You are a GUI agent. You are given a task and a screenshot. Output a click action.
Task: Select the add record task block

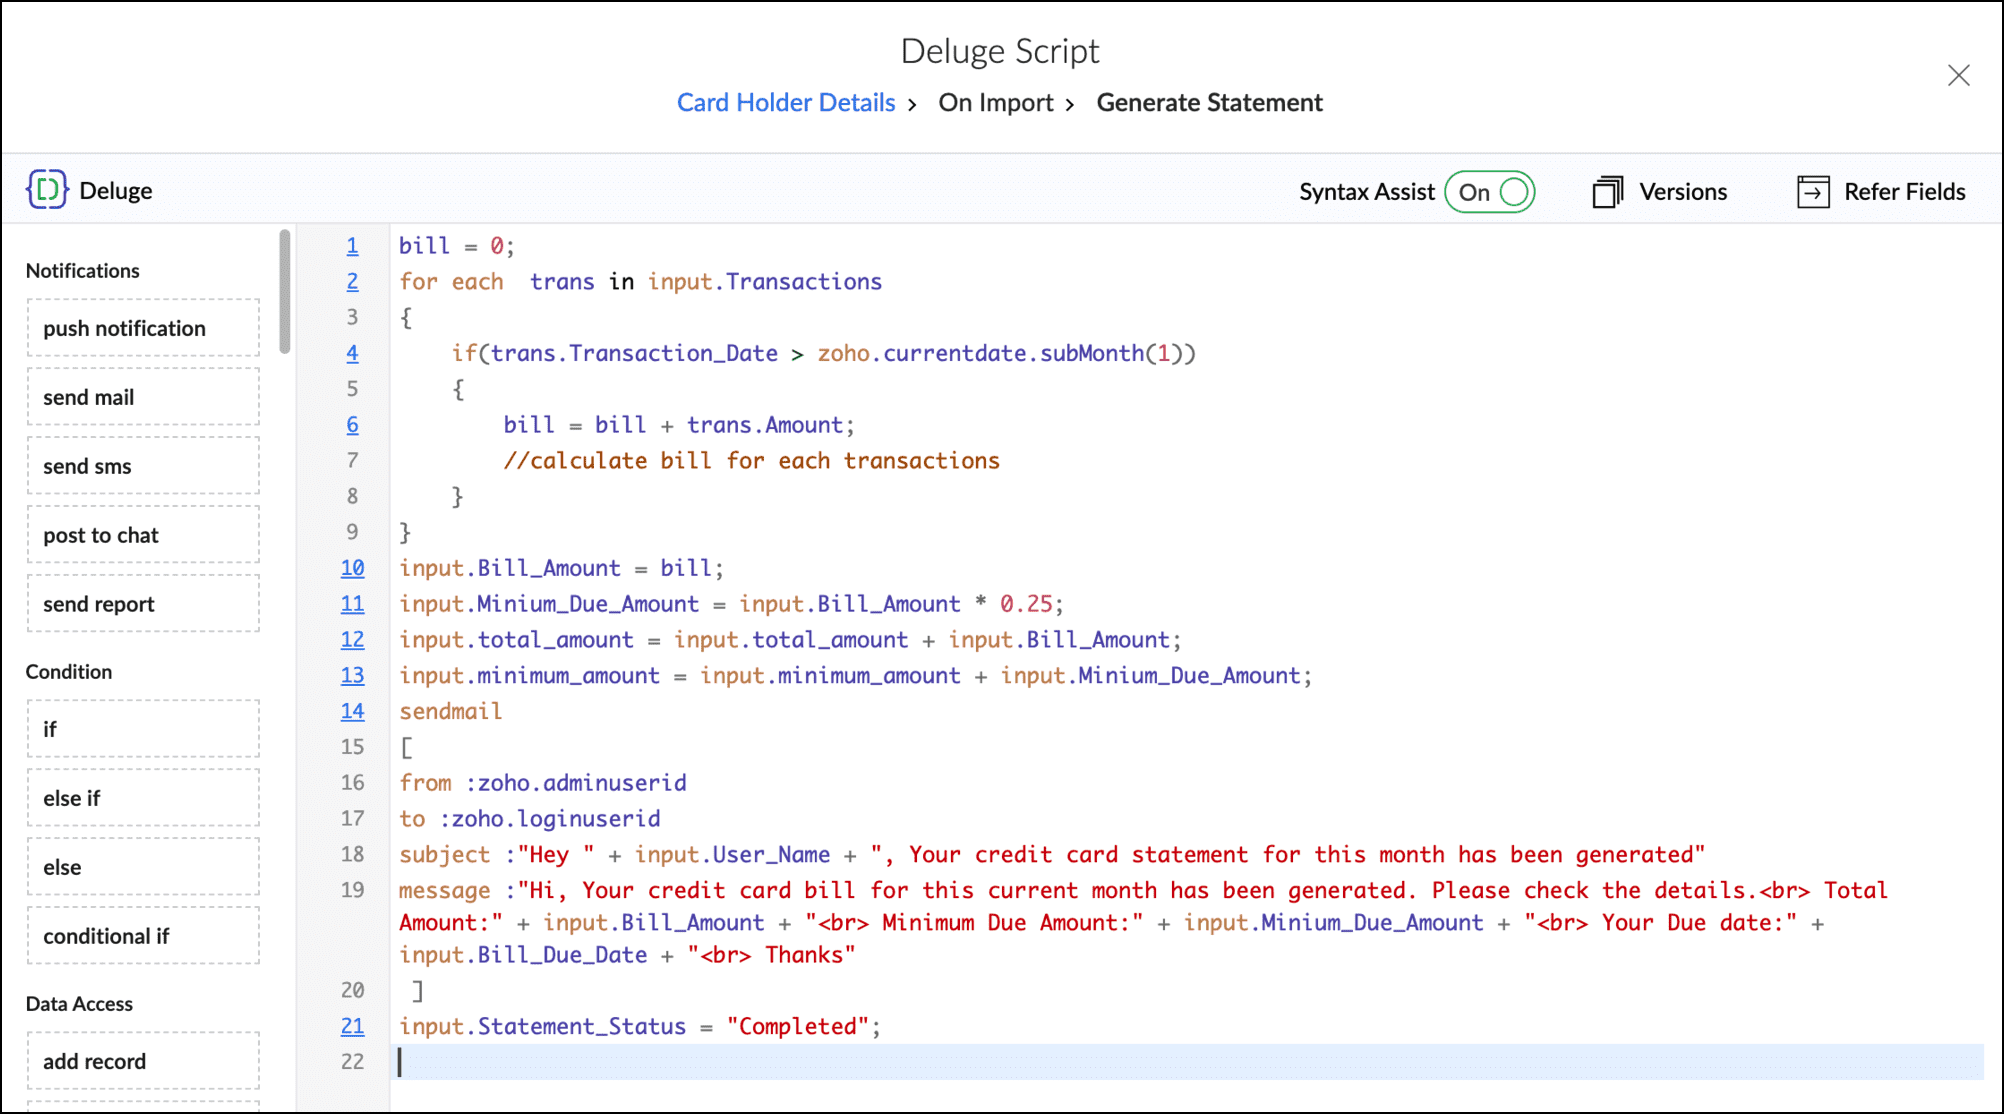tap(143, 1061)
